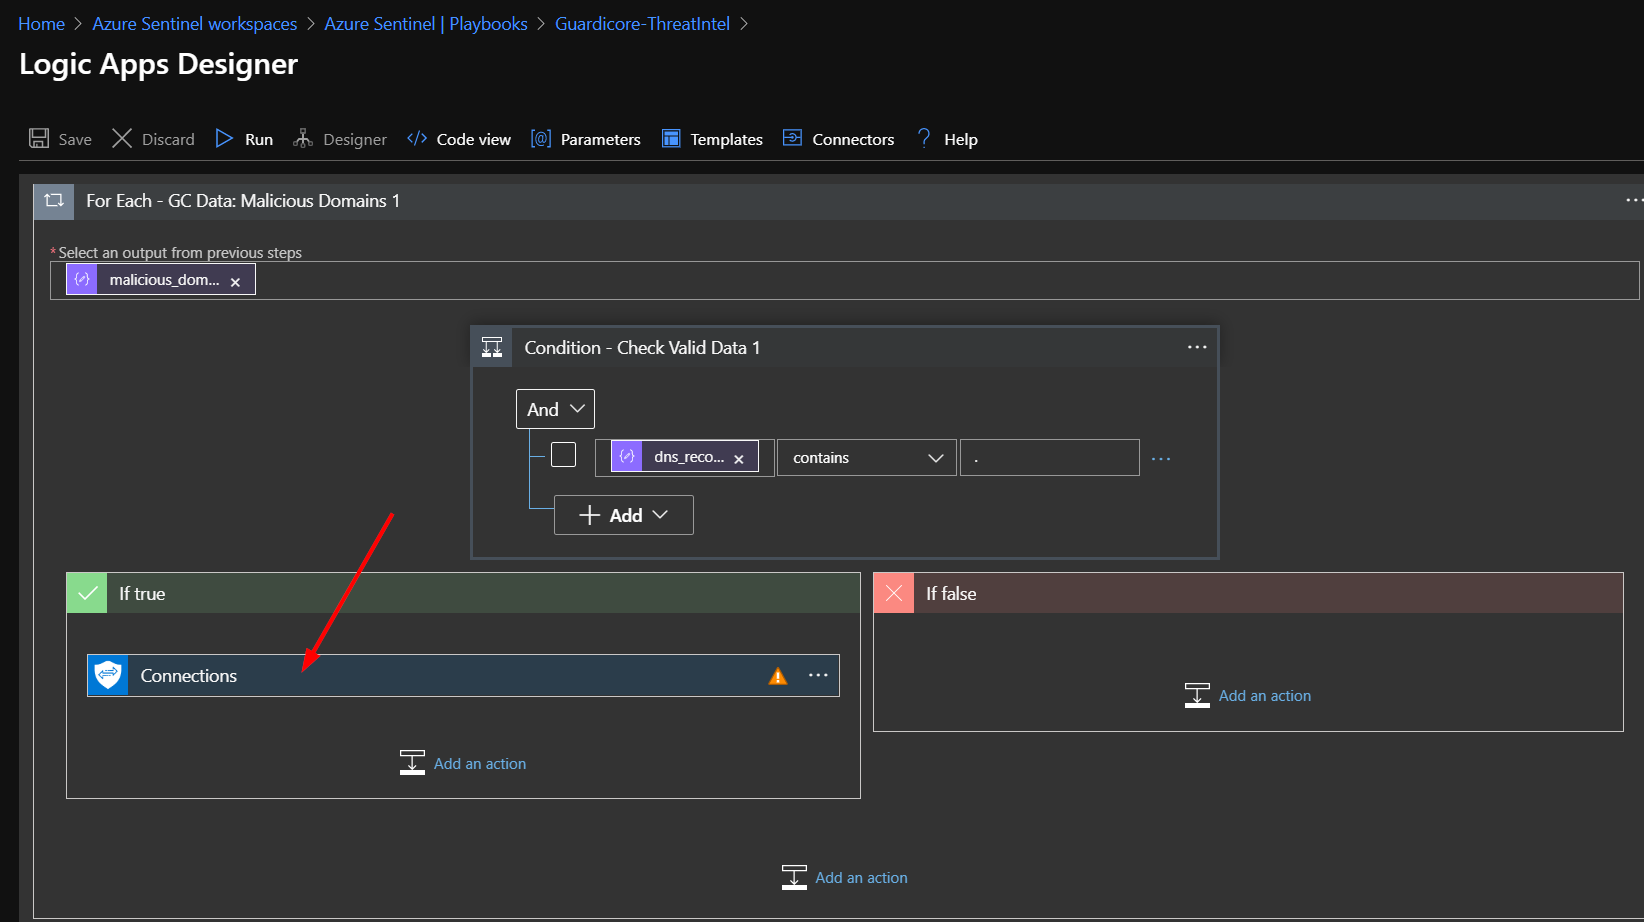1644x922 pixels.
Task: Open condition row blue ellipsis menu
Action: coord(1161,459)
